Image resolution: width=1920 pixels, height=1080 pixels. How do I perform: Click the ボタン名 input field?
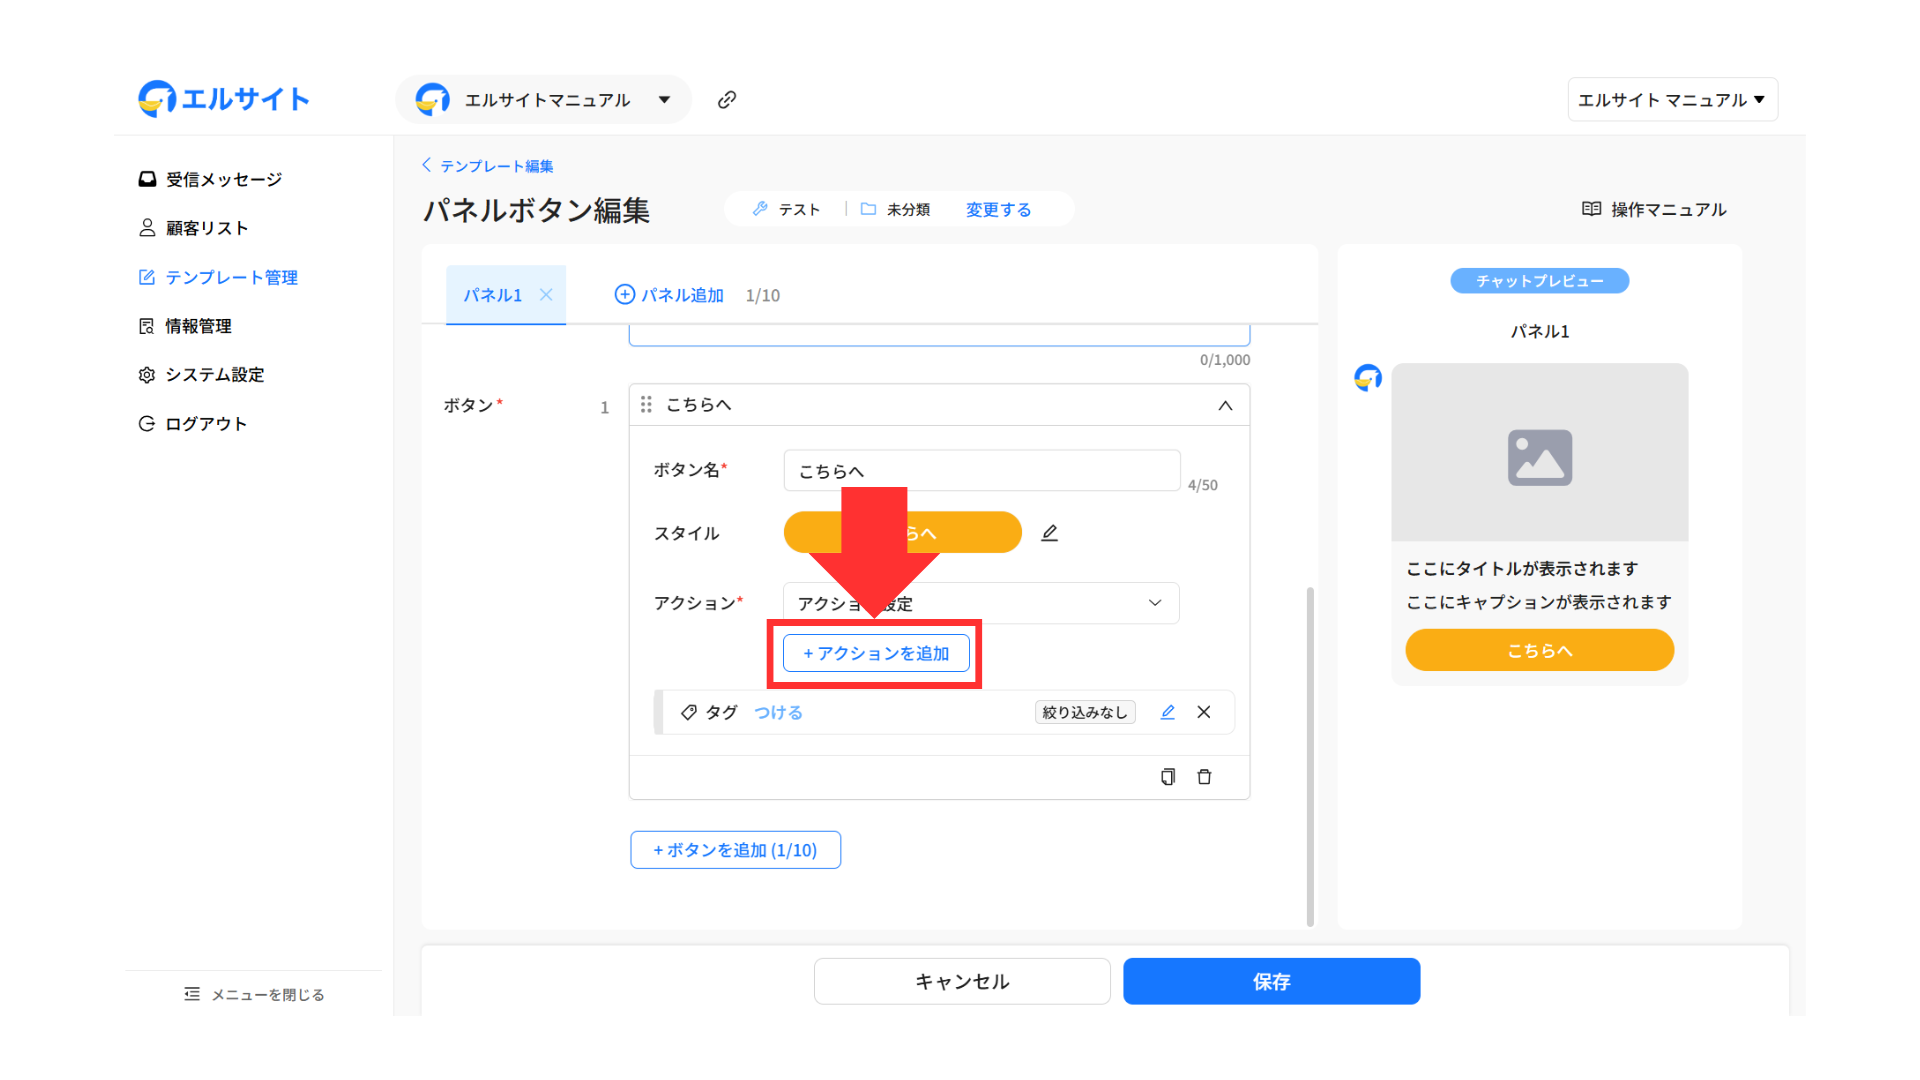980,470
